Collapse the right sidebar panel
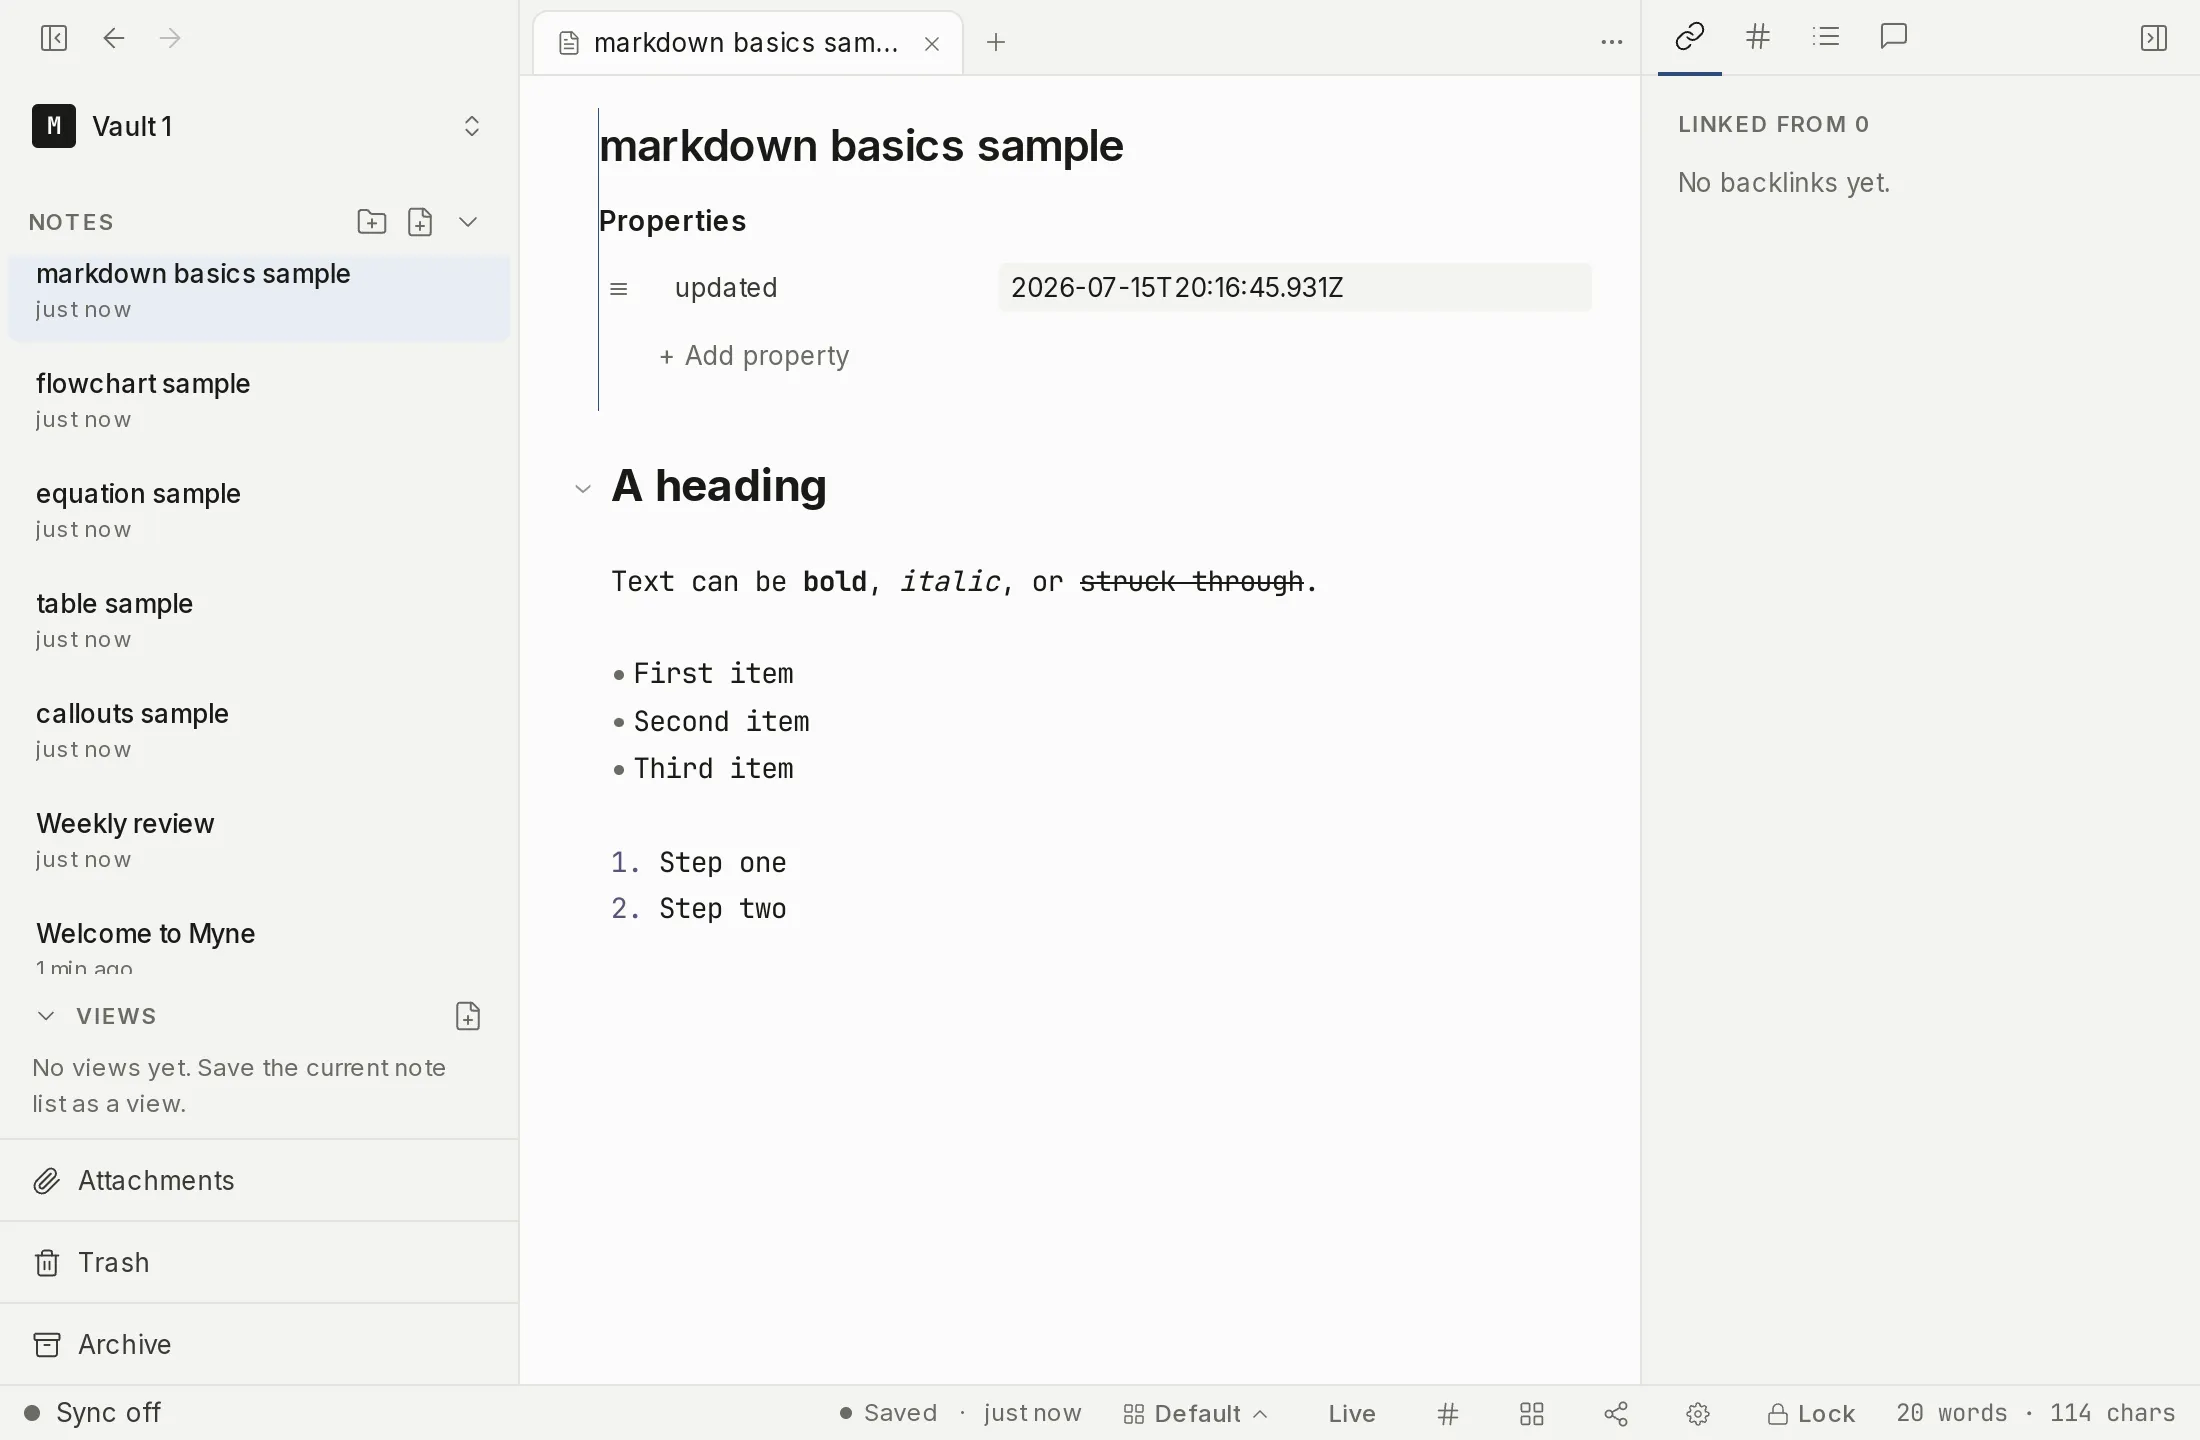 (2154, 38)
